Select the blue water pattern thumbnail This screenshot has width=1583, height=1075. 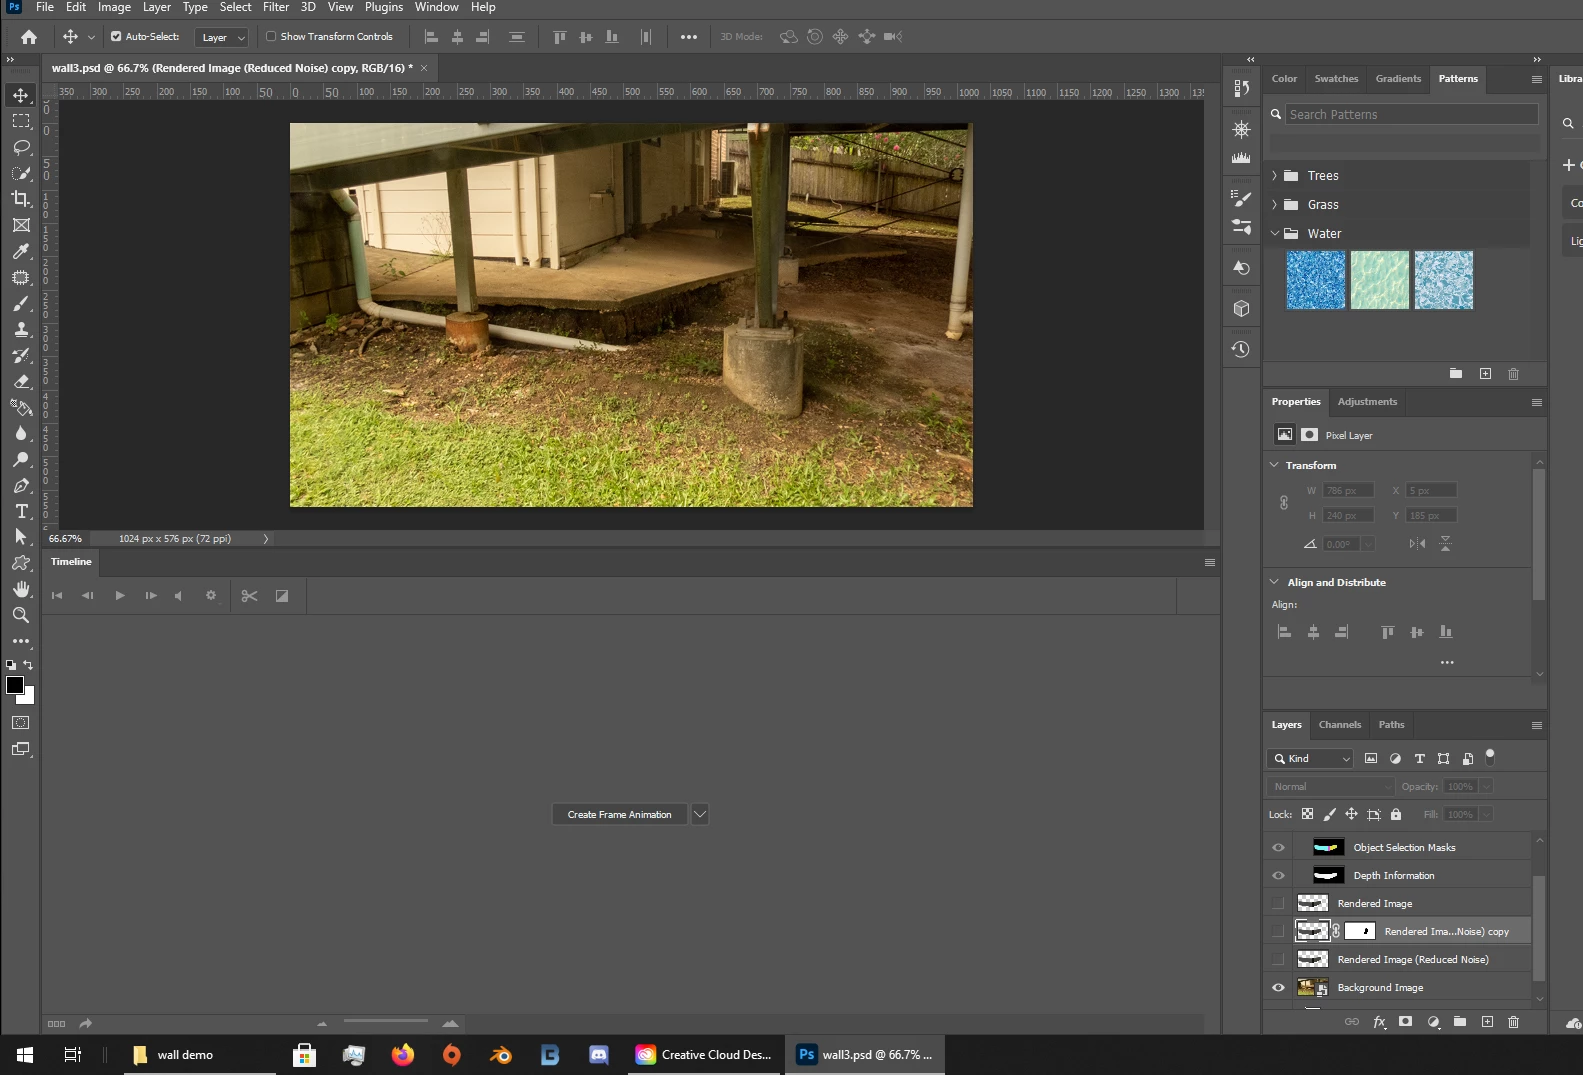tap(1315, 280)
